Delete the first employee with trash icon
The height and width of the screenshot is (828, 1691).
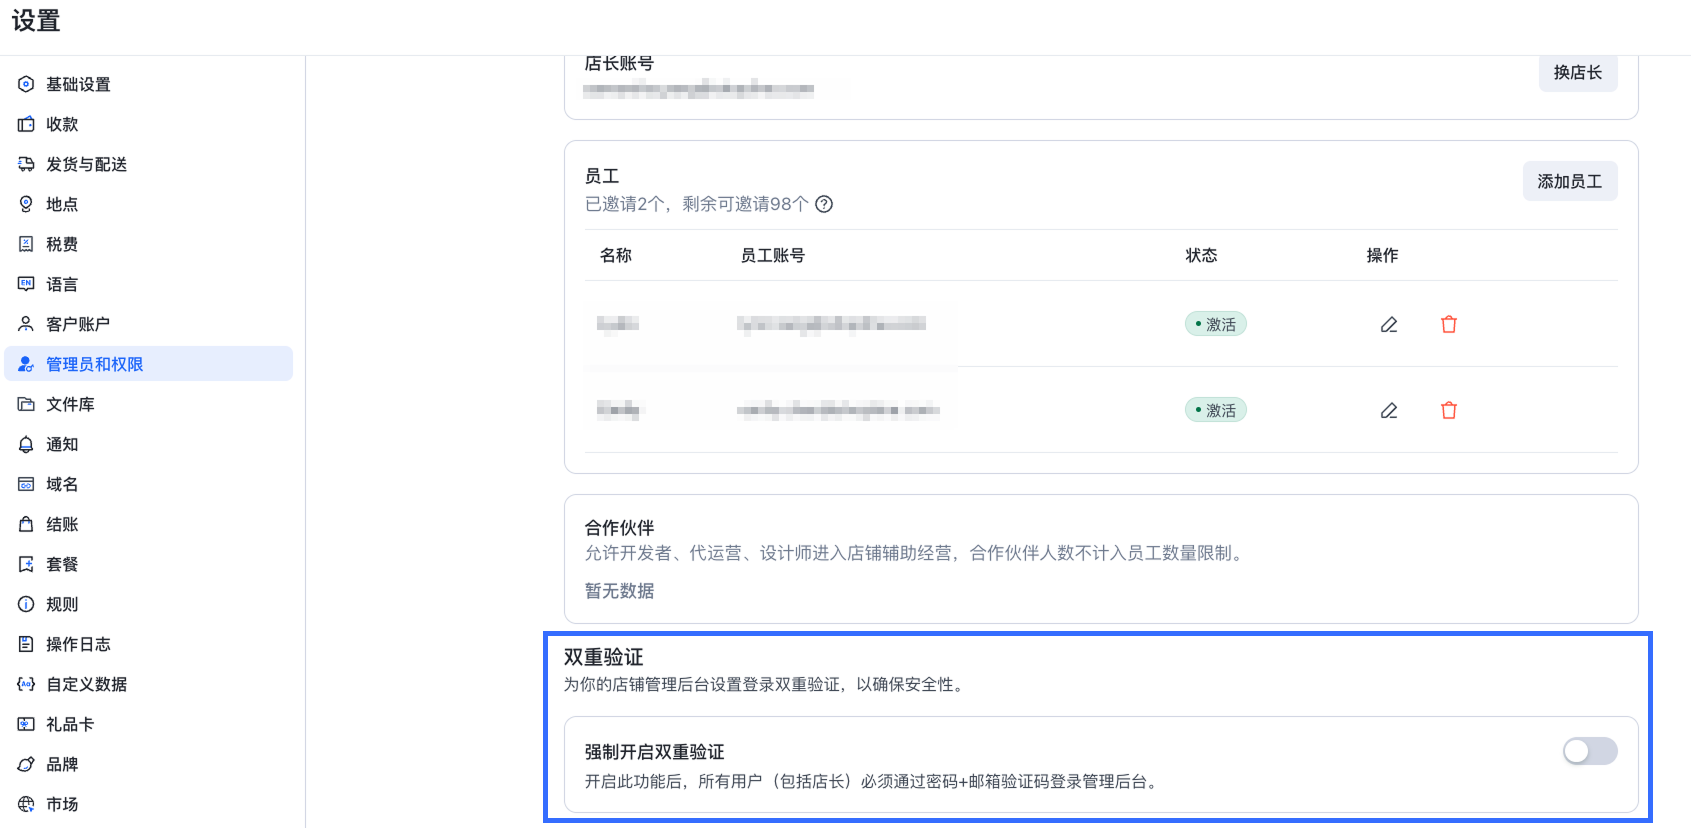tap(1449, 324)
